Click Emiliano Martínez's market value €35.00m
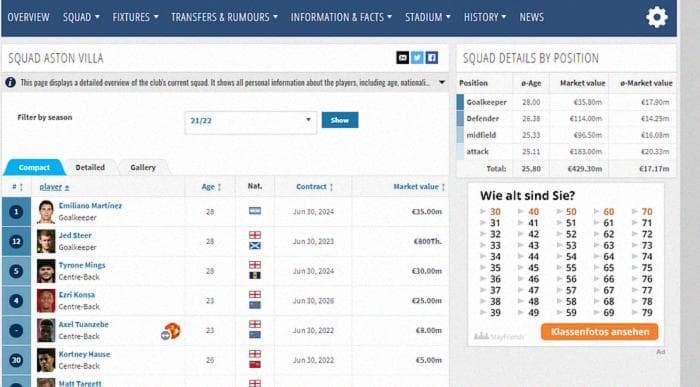Screen dimensions: 700x387 [427, 212]
